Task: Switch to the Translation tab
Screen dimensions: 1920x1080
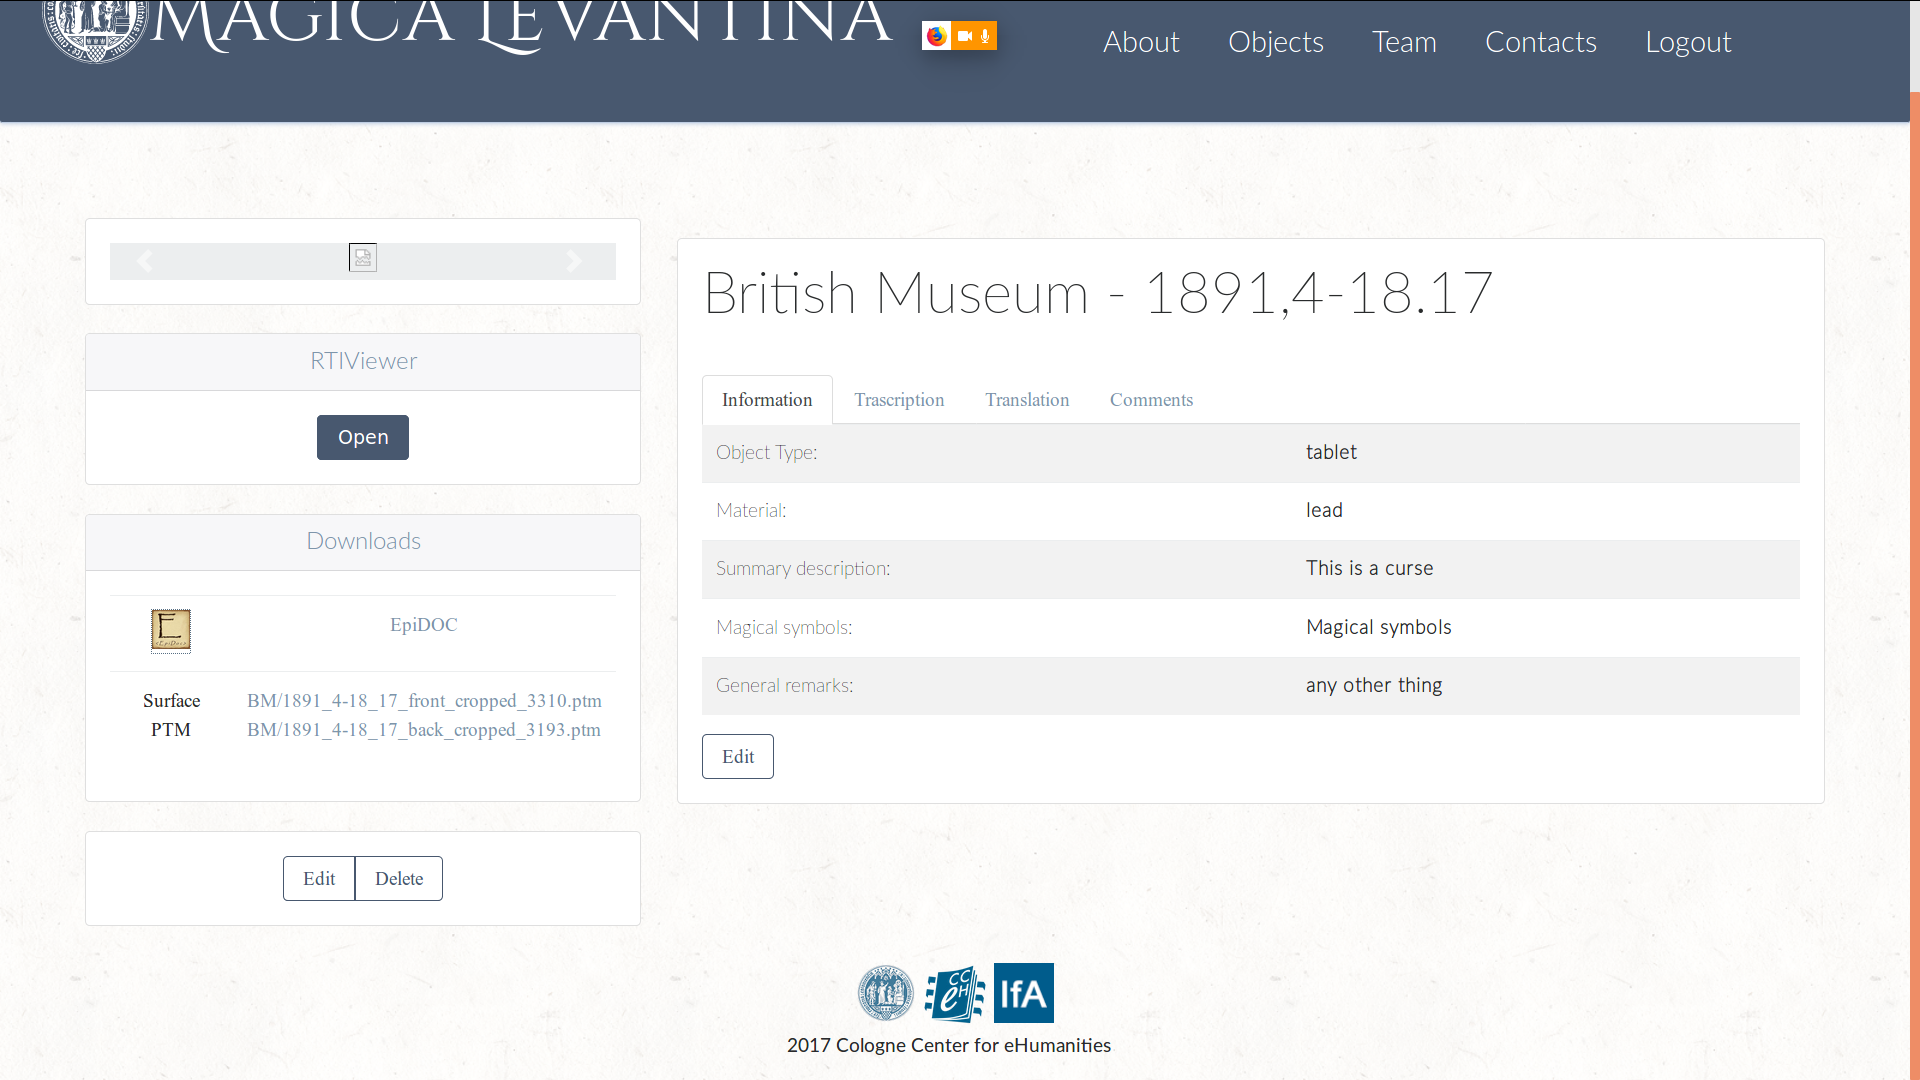Action: (x=1026, y=400)
